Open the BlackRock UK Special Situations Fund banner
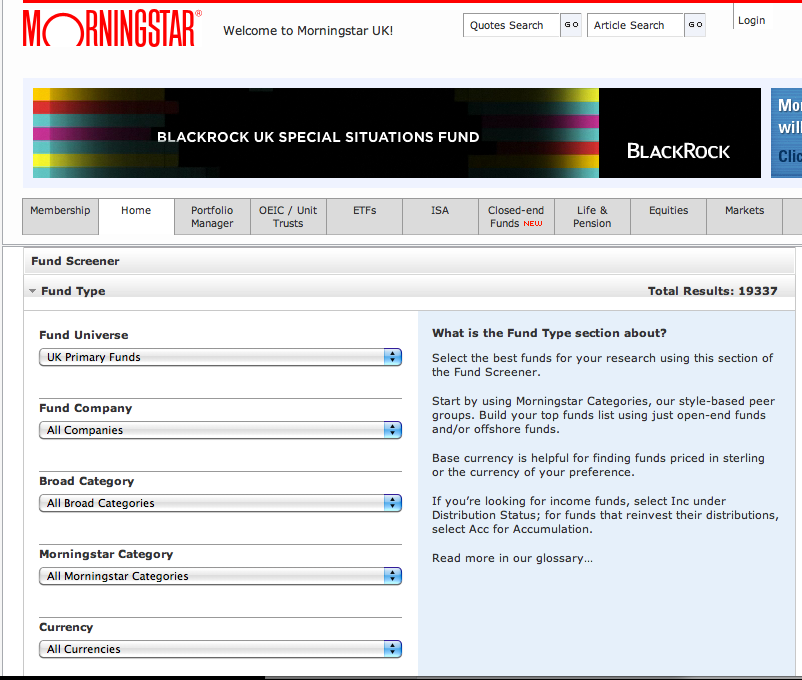The width and height of the screenshot is (802, 680). [x=397, y=133]
